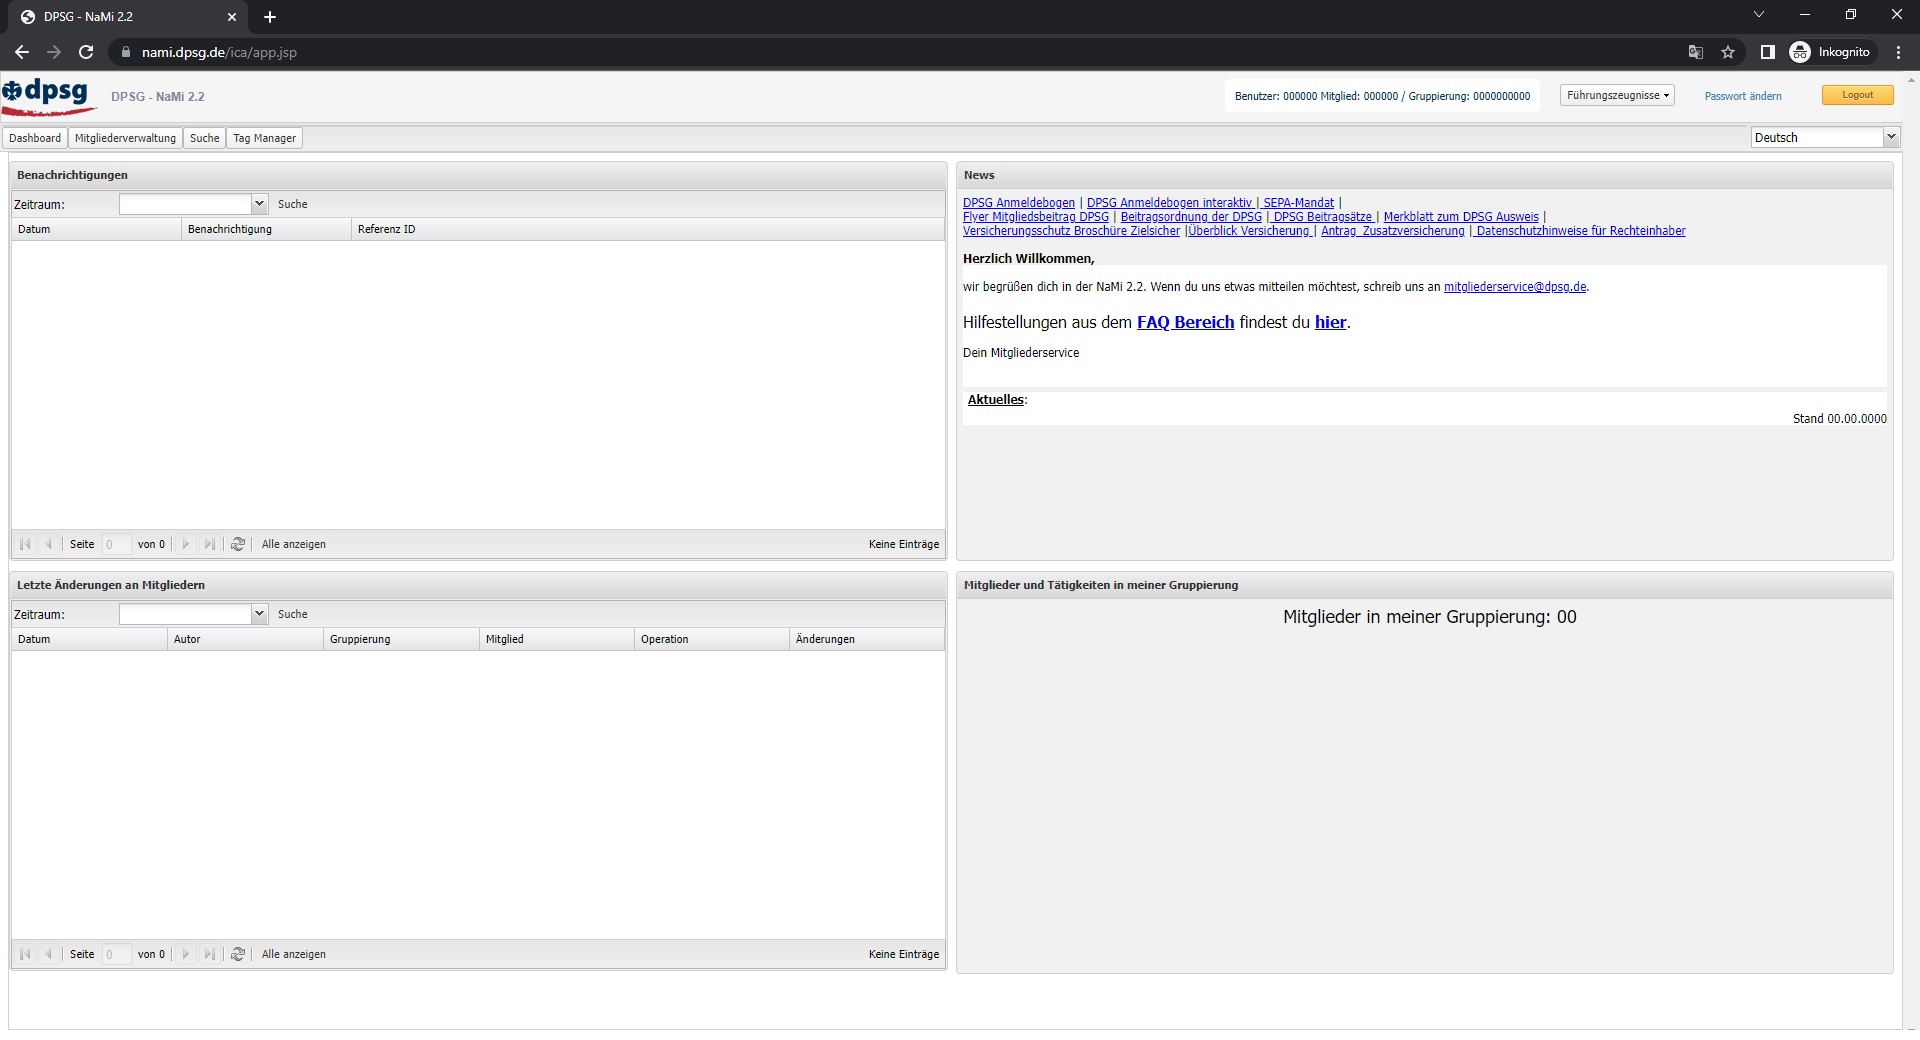This screenshot has height=1040, width=1920.
Task: Click the translate page icon in address bar
Action: [1696, 52]
